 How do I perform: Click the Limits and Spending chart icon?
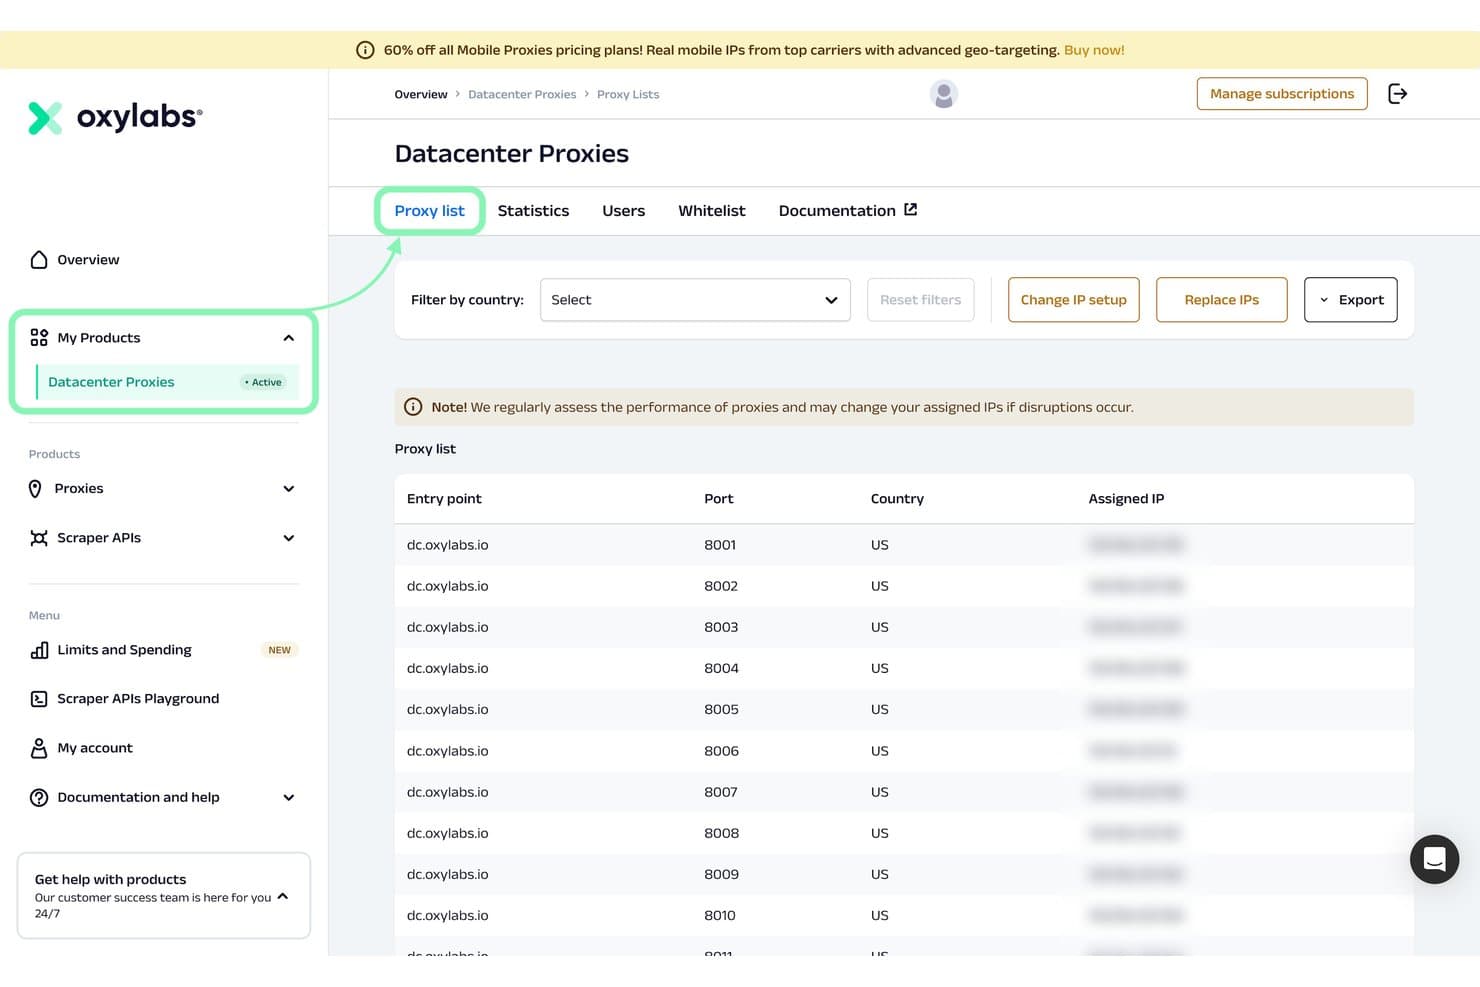[x=39, y=650]
